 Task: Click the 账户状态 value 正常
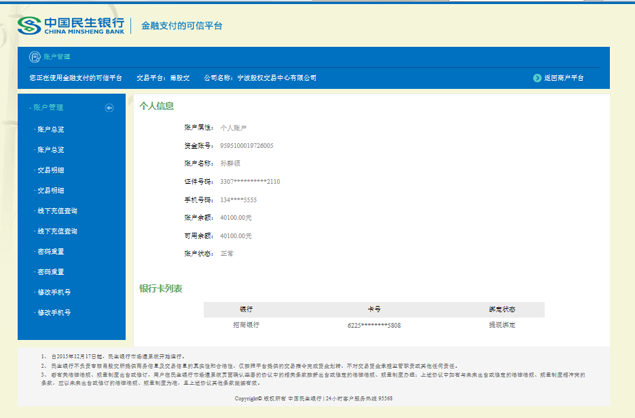point(227,254)
